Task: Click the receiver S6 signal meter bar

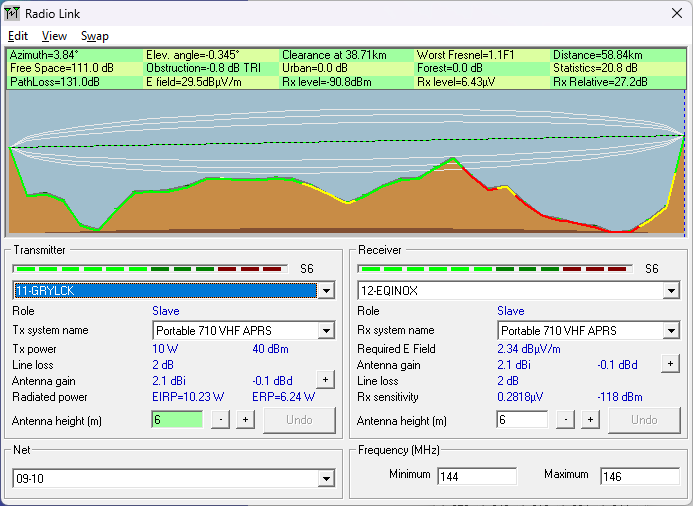Action: tap(495, 269)
